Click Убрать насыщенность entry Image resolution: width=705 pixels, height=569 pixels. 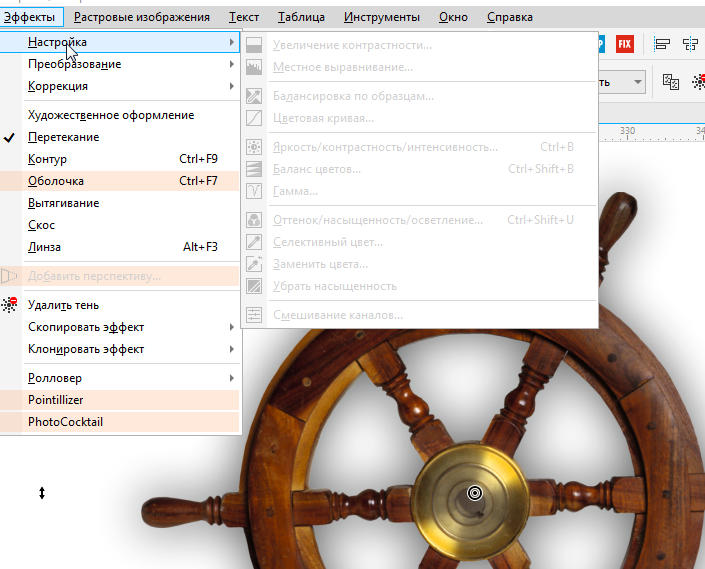pyautogui.click(x=419, y=286)
